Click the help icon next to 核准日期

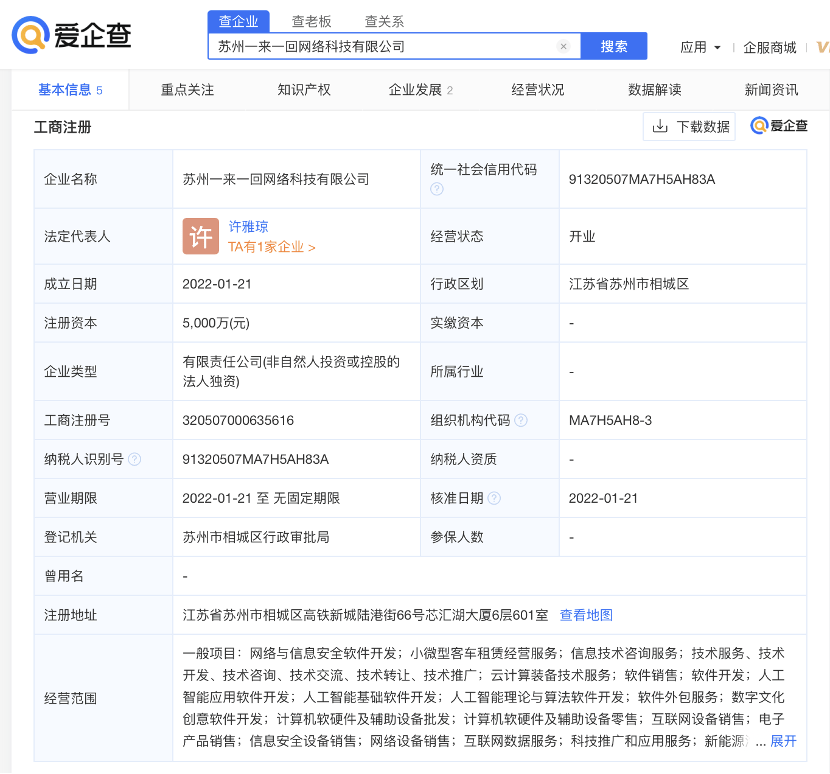click(494, 498)
